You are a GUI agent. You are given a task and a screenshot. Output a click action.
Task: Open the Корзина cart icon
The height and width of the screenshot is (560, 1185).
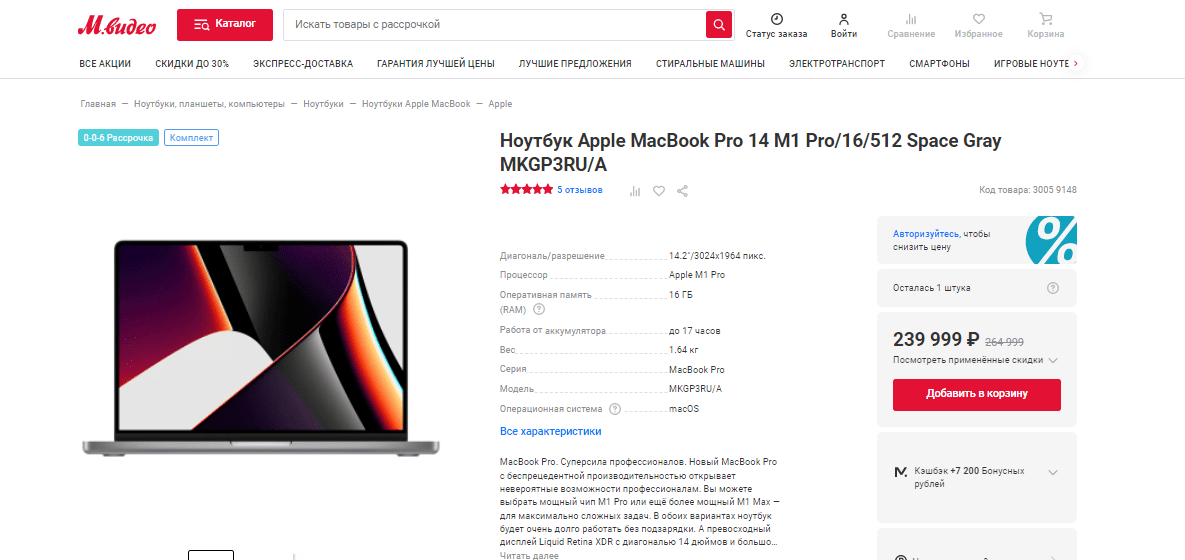coord(1045,19)
